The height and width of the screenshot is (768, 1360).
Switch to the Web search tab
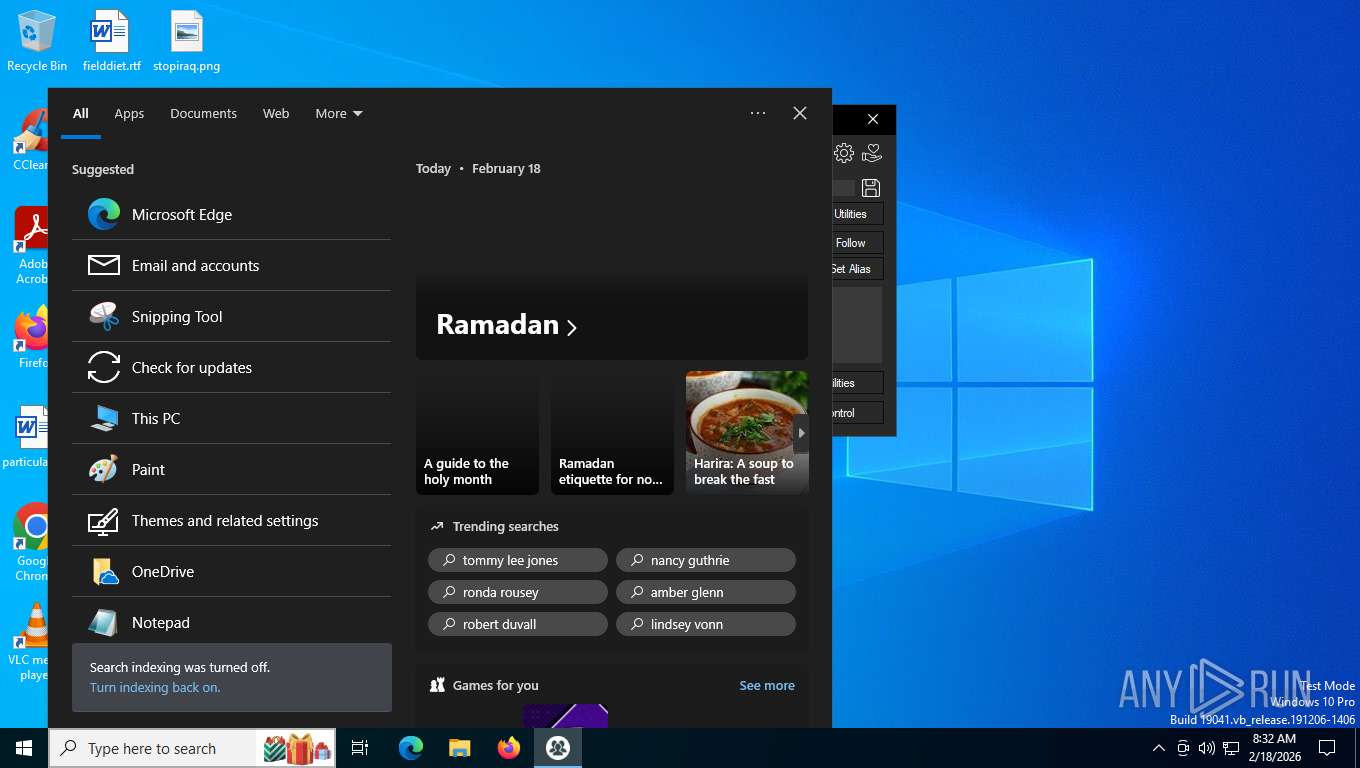[276, 114]
